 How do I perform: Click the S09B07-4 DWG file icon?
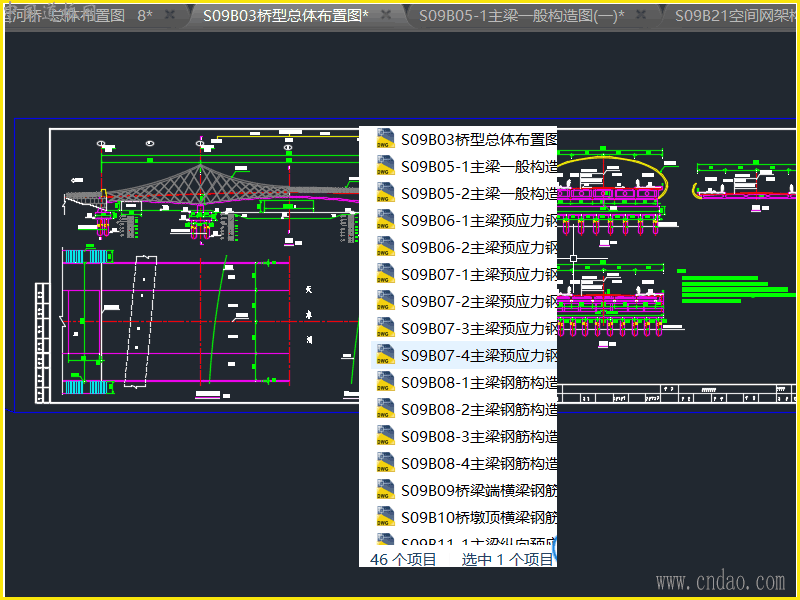coord(385,355)
